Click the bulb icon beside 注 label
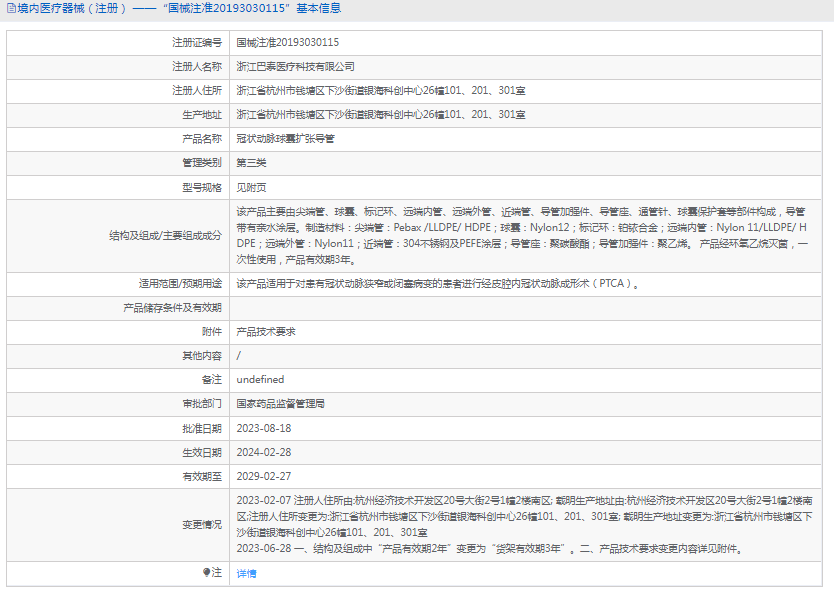Image resolution: width=834 pixels, height=589 pixels. 206,572
